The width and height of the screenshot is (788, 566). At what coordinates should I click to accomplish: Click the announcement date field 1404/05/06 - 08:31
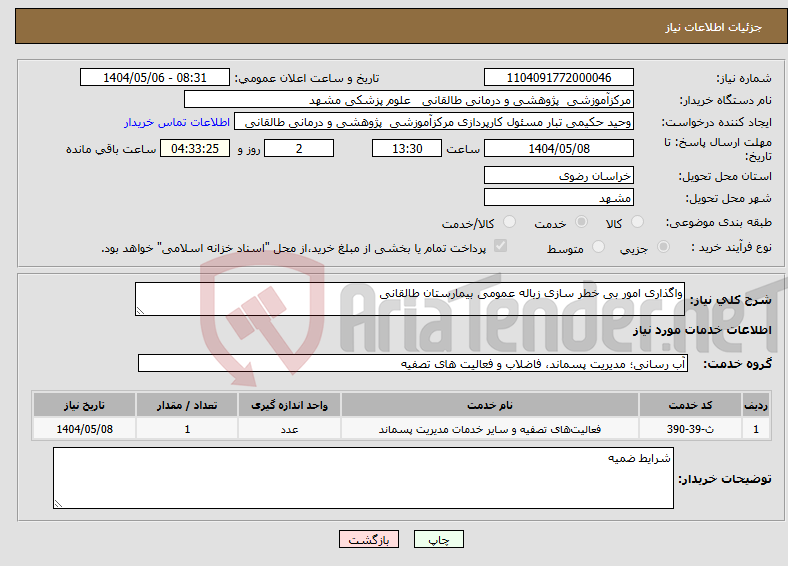point(155,77)
